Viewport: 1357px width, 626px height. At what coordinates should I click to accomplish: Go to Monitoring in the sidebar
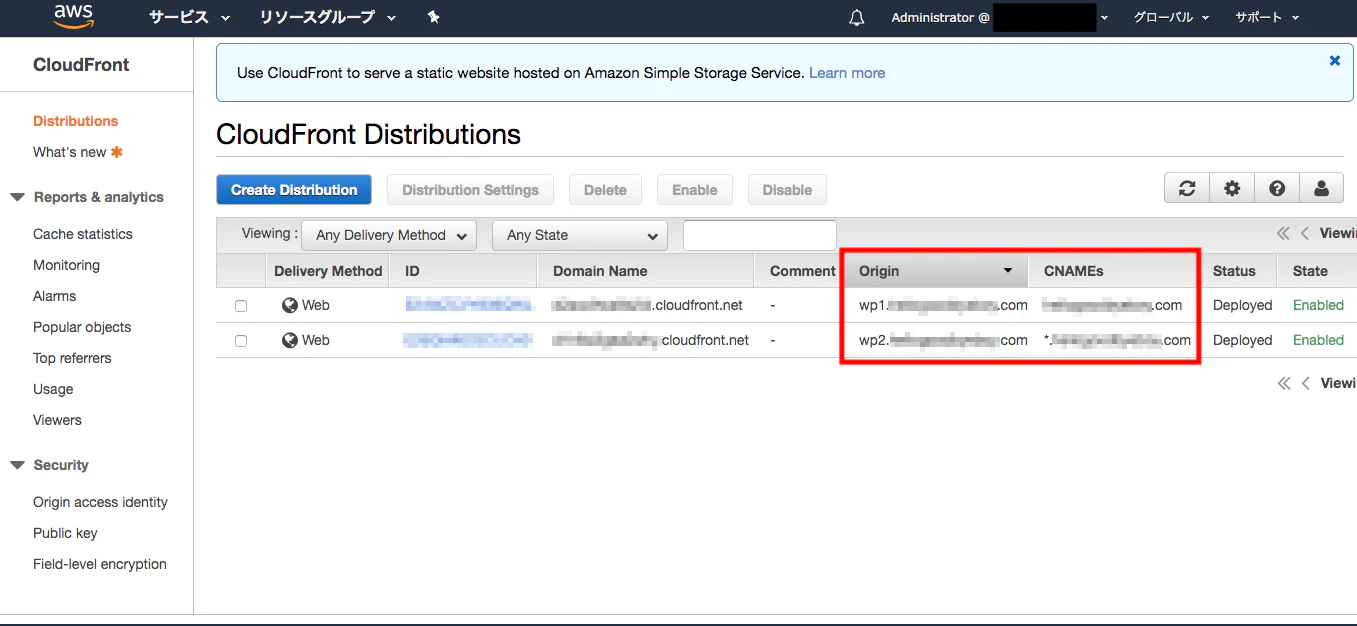pyautogui.click(x=66, y=265)
